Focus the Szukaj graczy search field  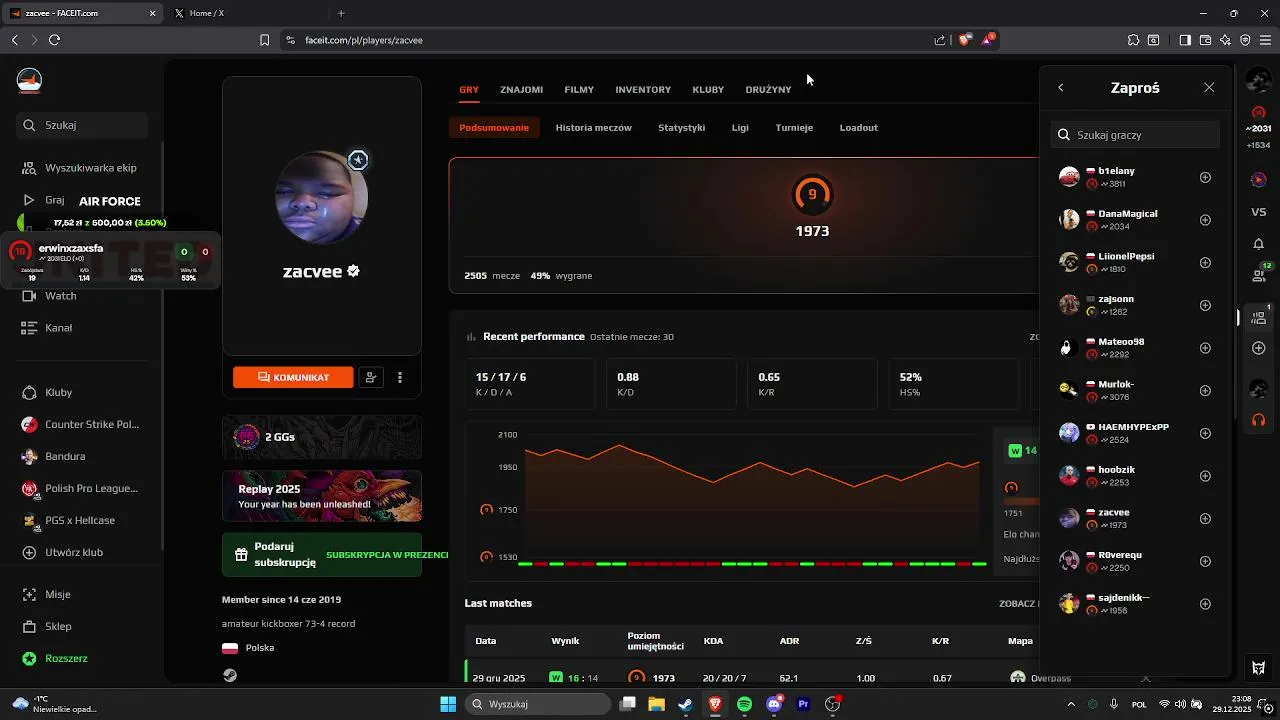(x=1135, y=135)
